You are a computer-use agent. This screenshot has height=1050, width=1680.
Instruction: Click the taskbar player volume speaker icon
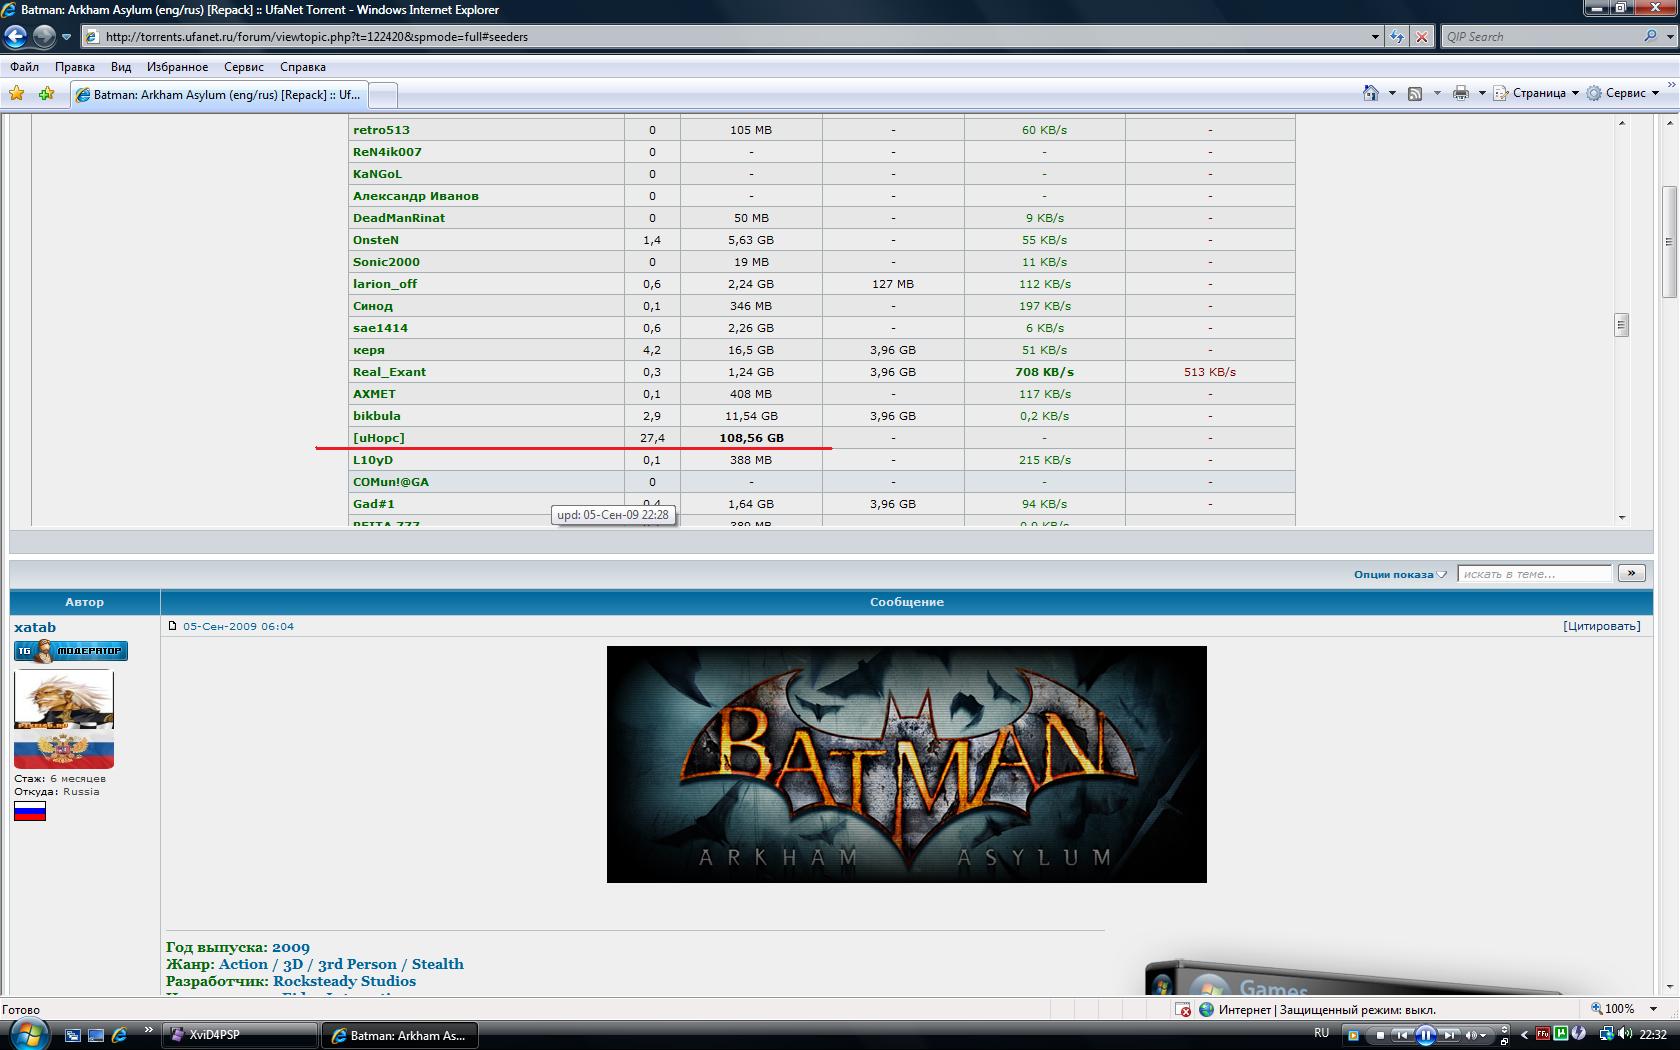point(1473,1035)
